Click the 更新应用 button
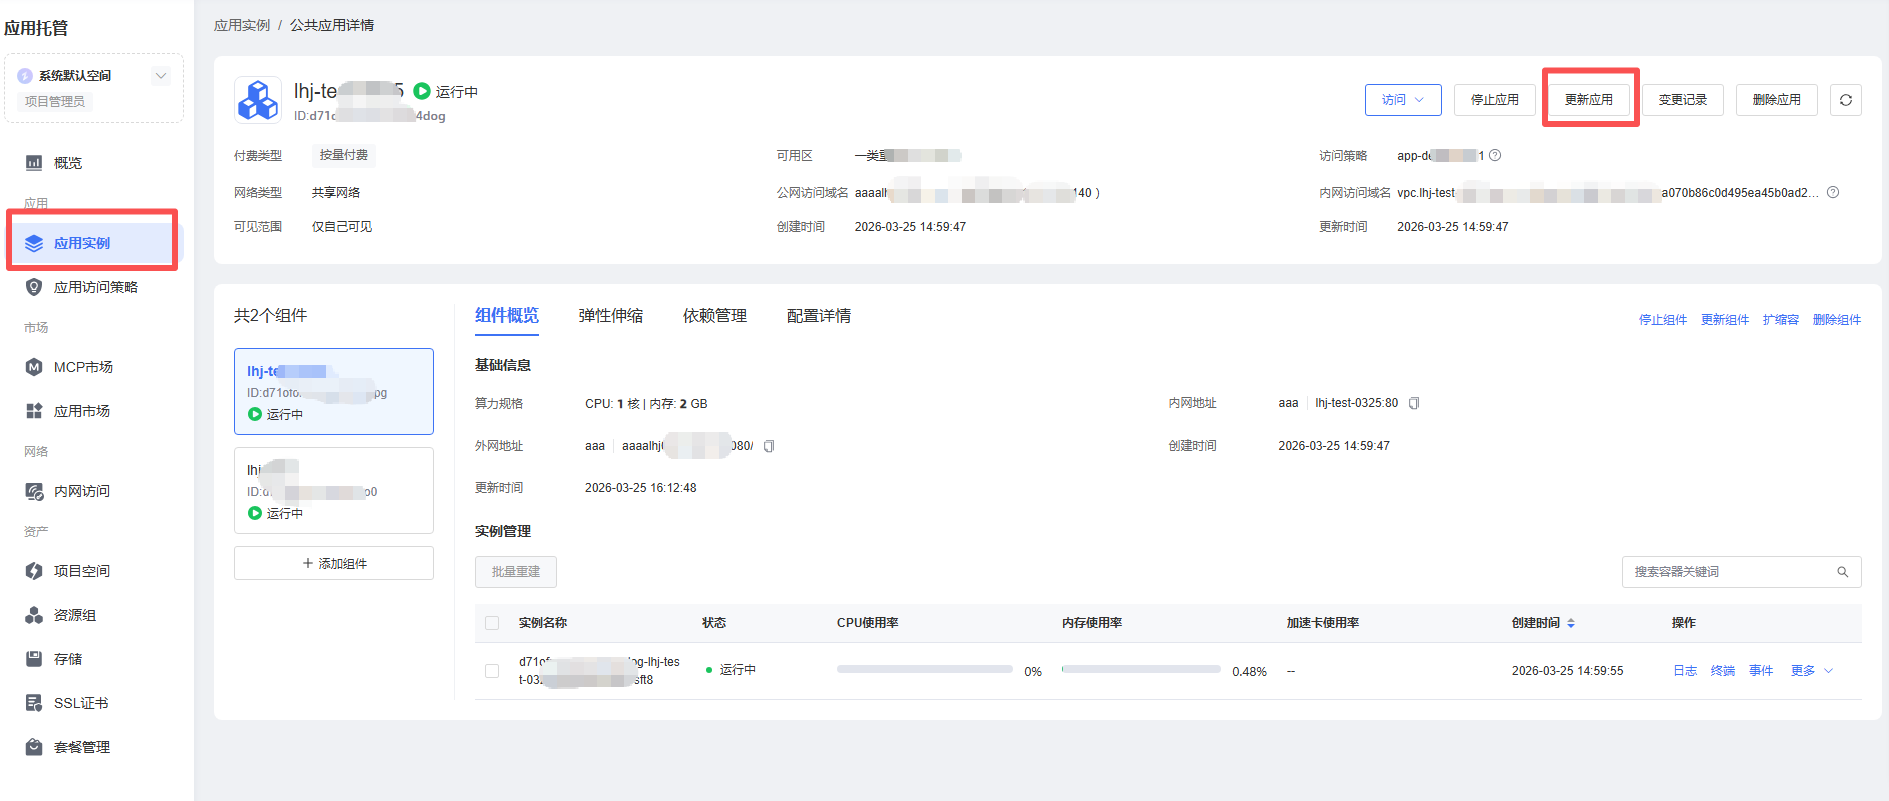1889x801 pixels. click(1588, 100)
